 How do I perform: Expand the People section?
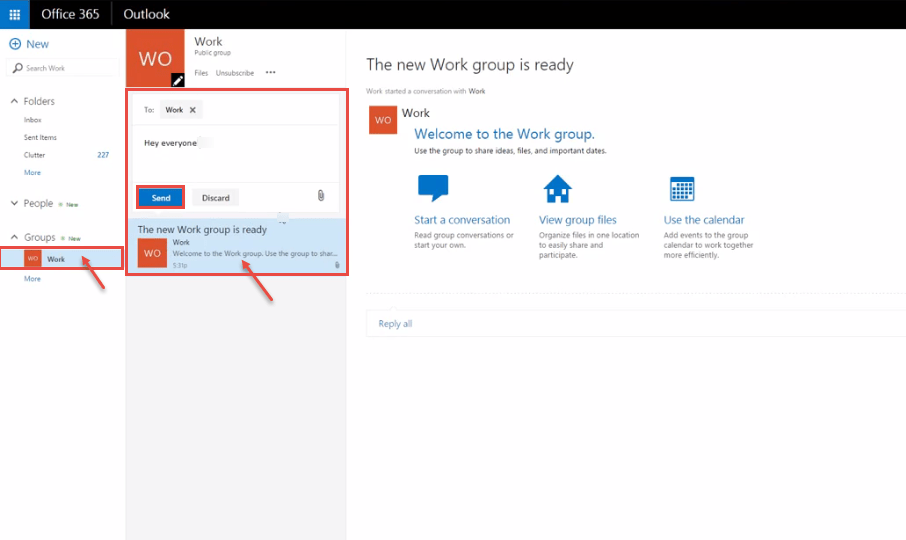(x=14, y=203)
